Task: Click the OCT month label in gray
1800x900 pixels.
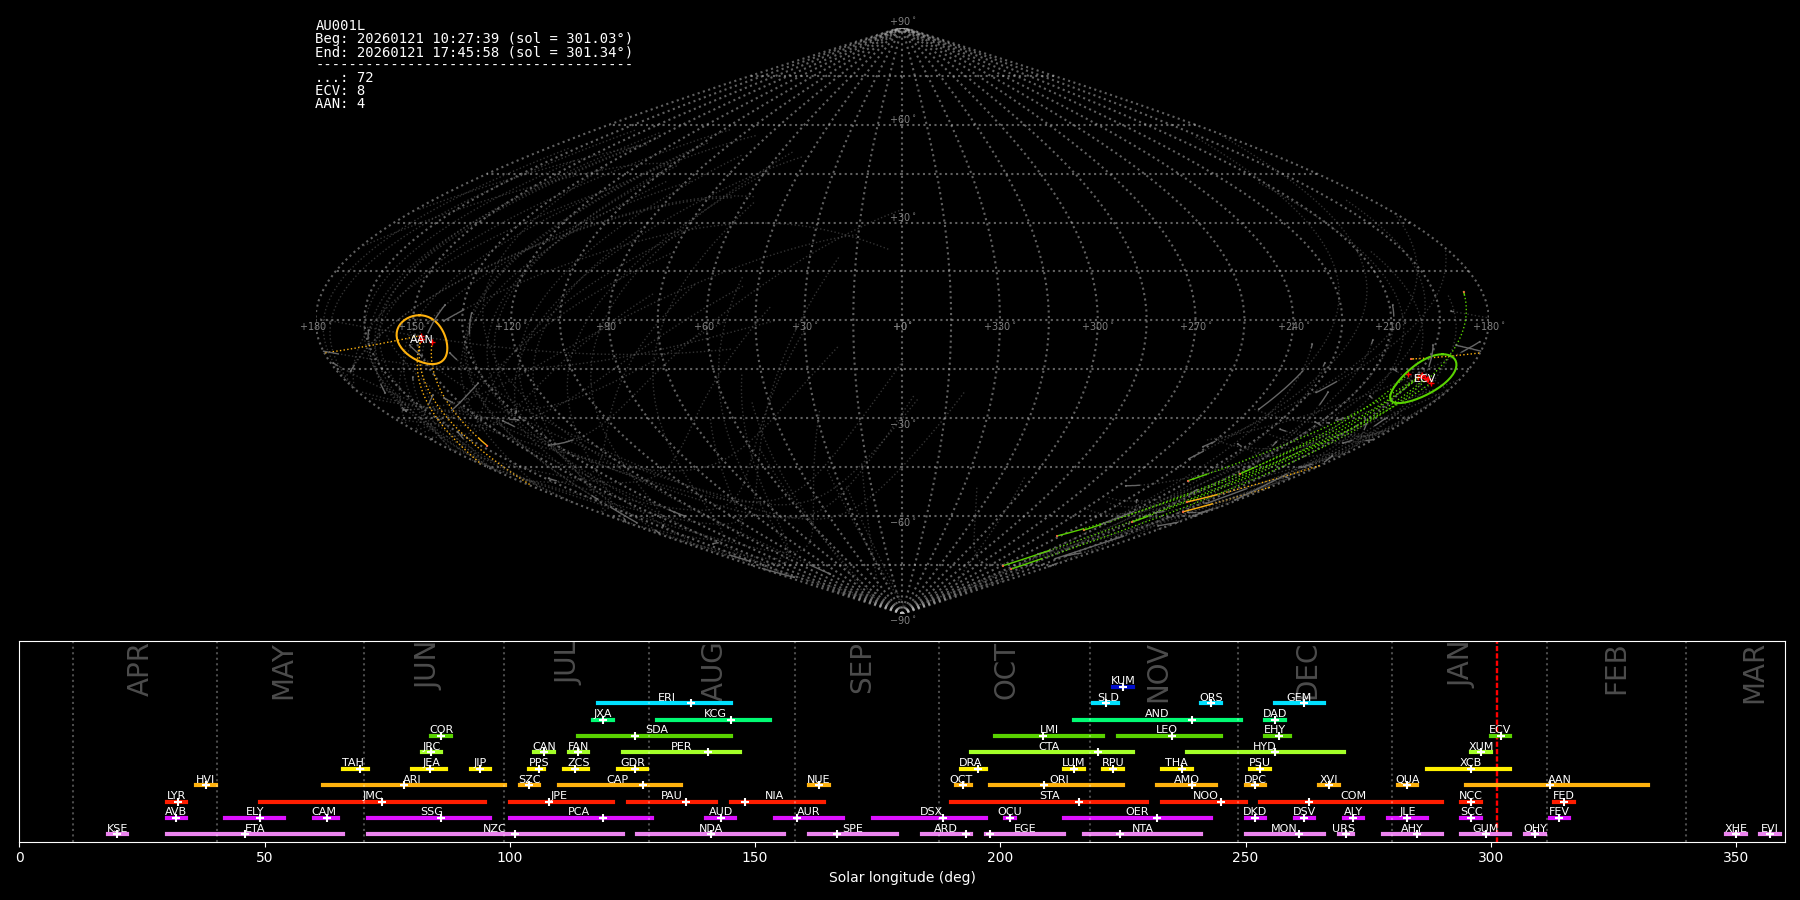Action: 1005,672
